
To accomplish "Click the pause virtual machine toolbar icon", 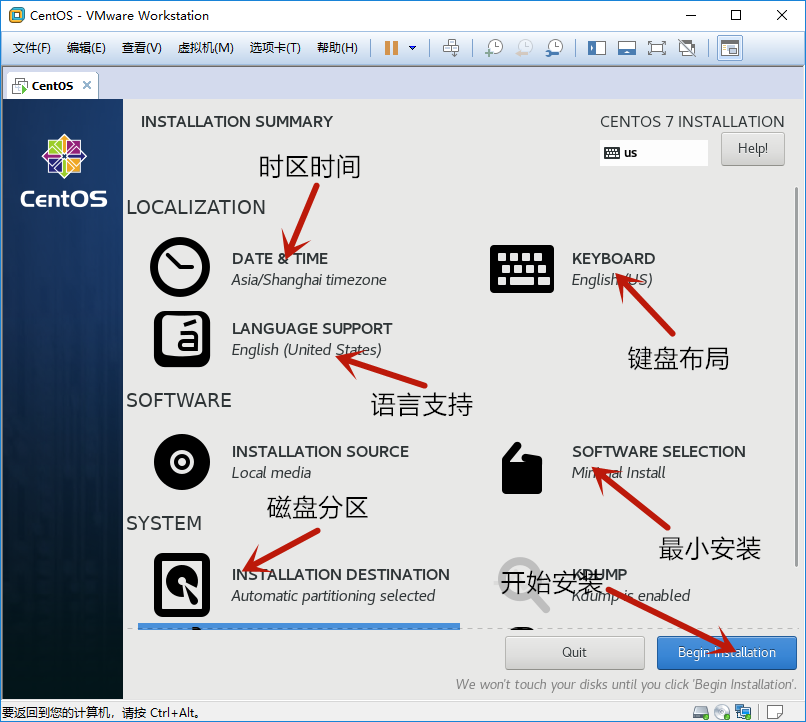I will pos(391,48).
